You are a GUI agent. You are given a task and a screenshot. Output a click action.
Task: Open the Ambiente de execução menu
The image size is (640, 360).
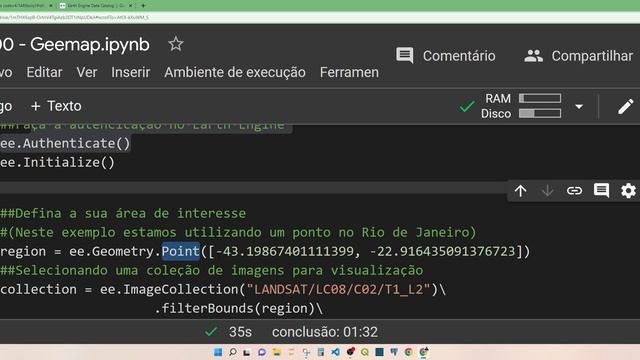click(x=235, y=72)
